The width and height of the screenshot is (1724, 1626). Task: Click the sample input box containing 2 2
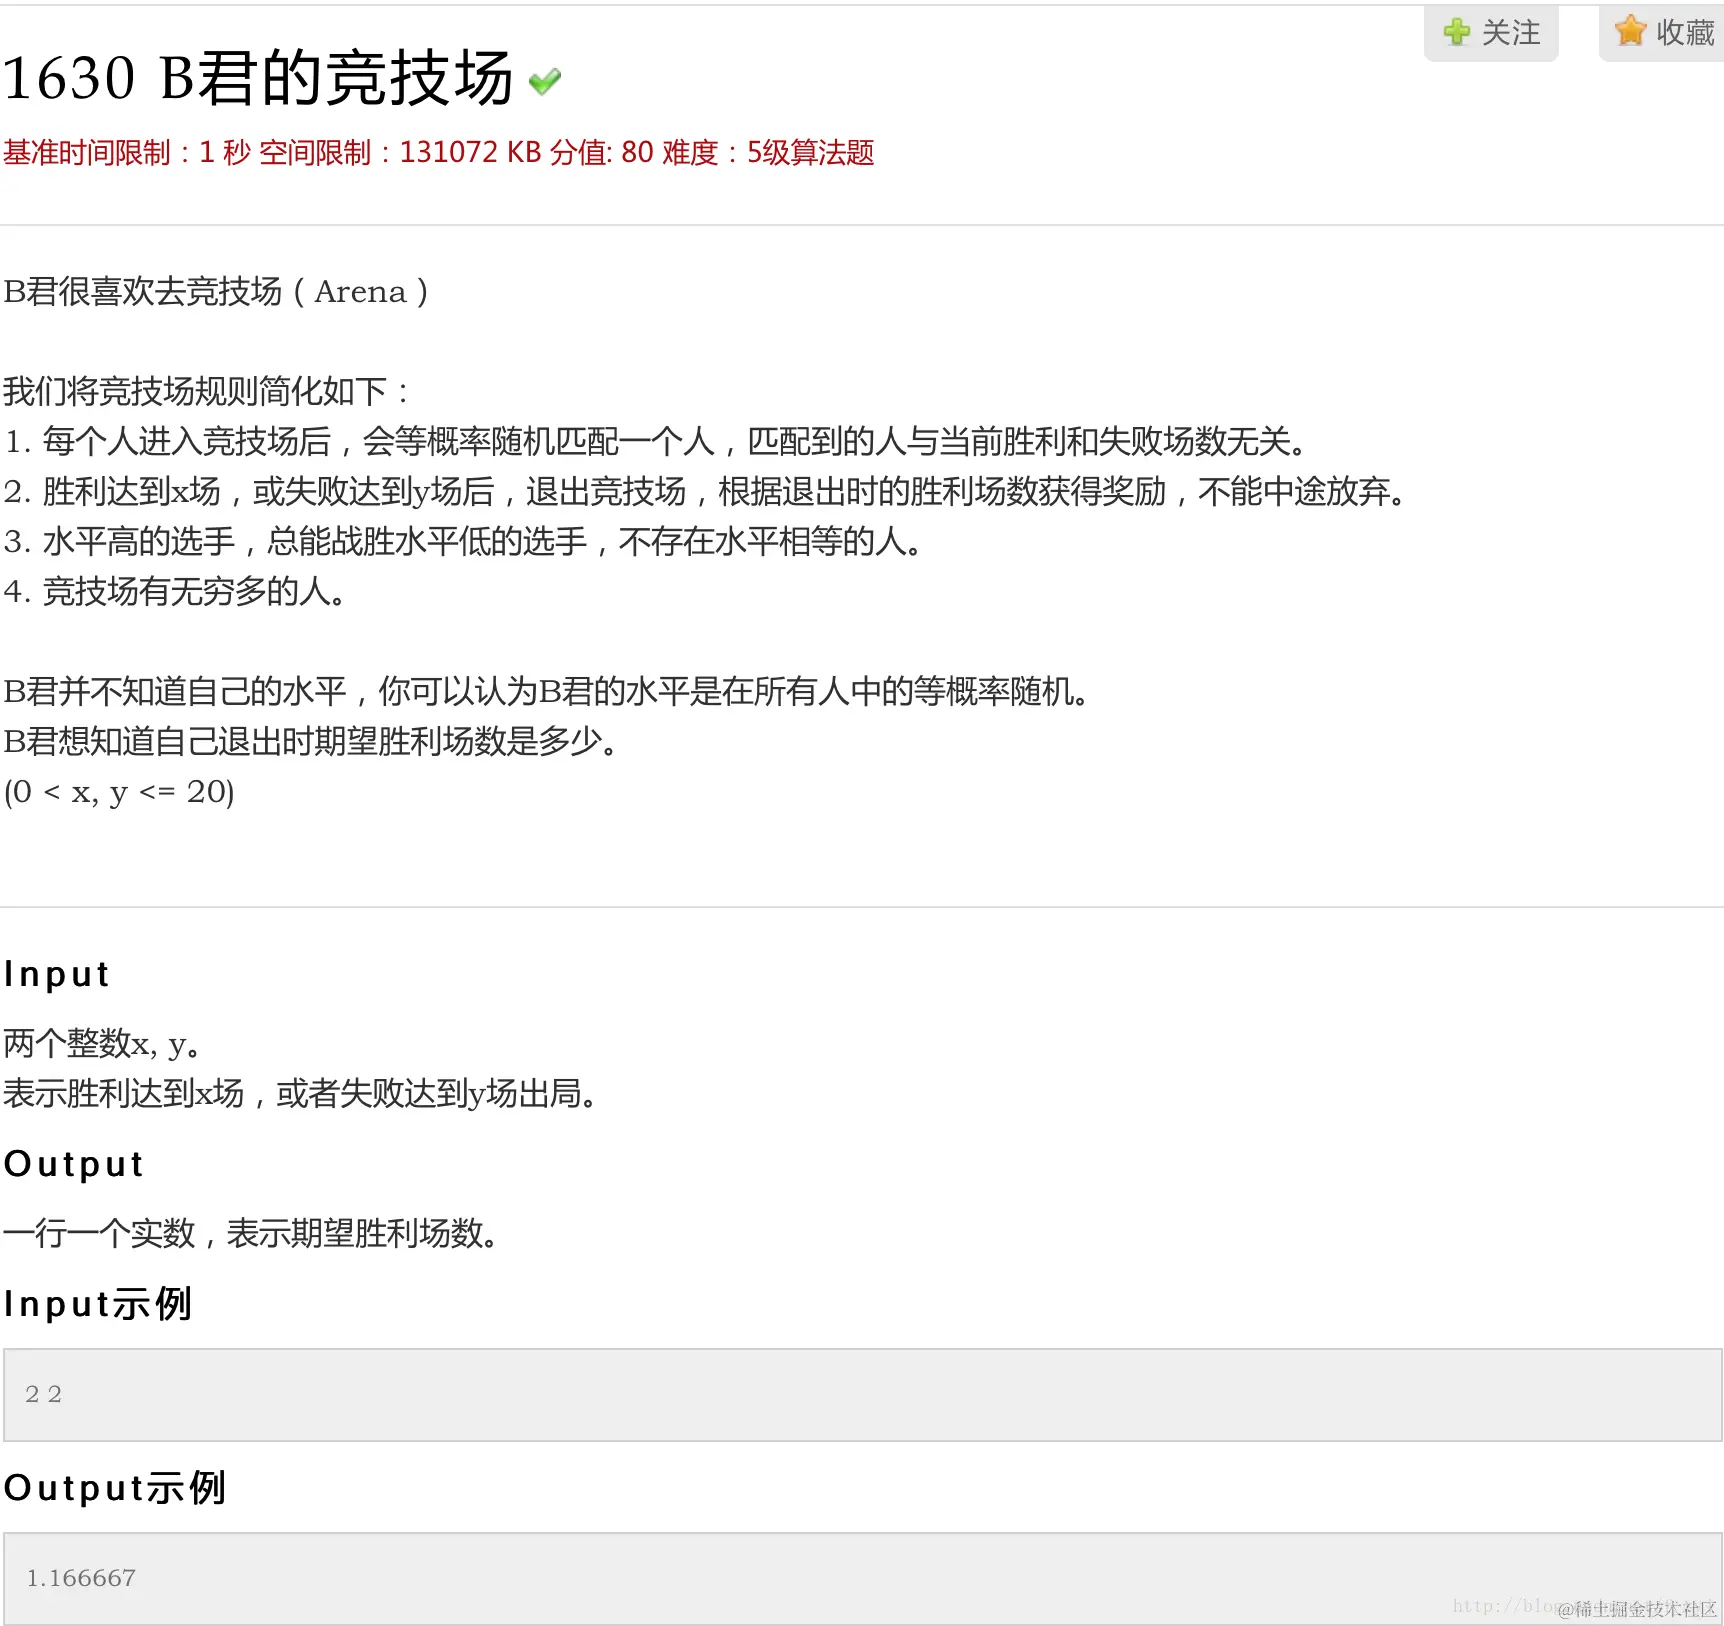point(862,1395)
